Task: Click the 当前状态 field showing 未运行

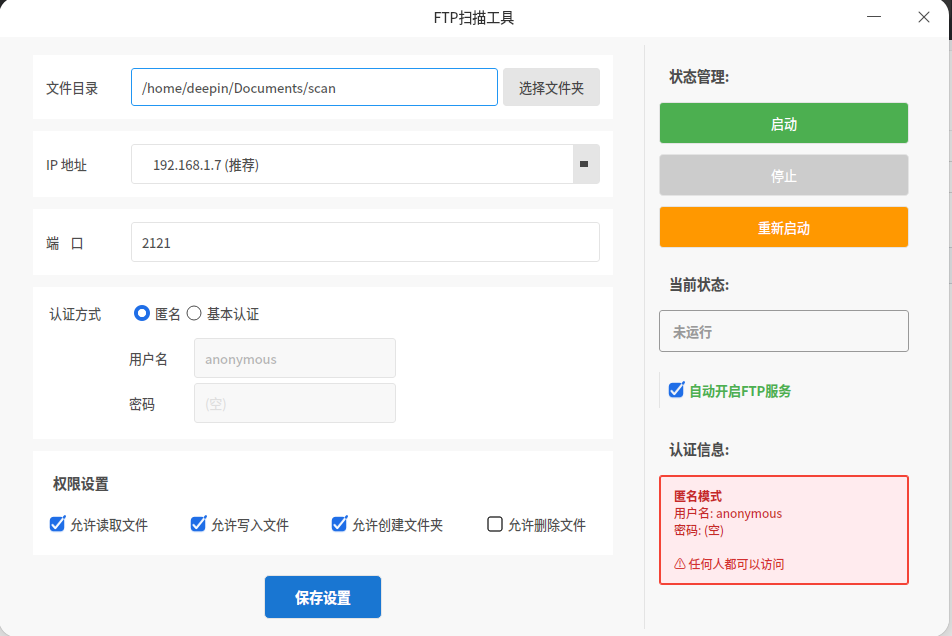Action: (x=784, y=331)
